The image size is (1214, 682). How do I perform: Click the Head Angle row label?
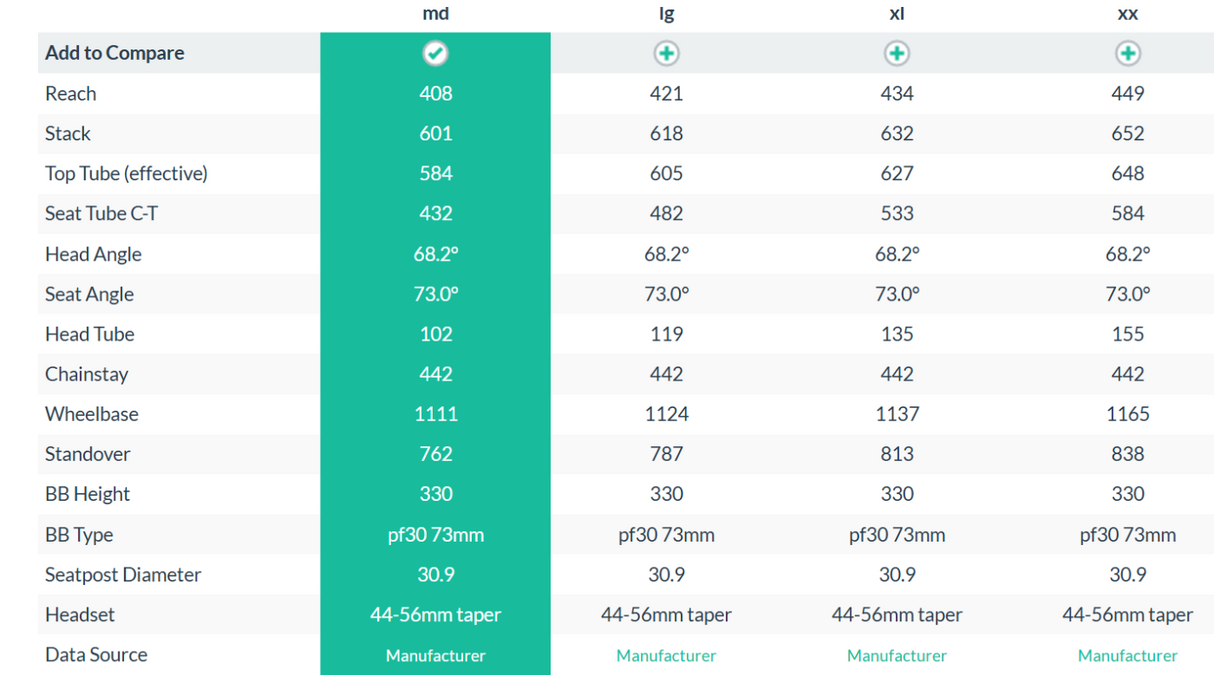93,254
